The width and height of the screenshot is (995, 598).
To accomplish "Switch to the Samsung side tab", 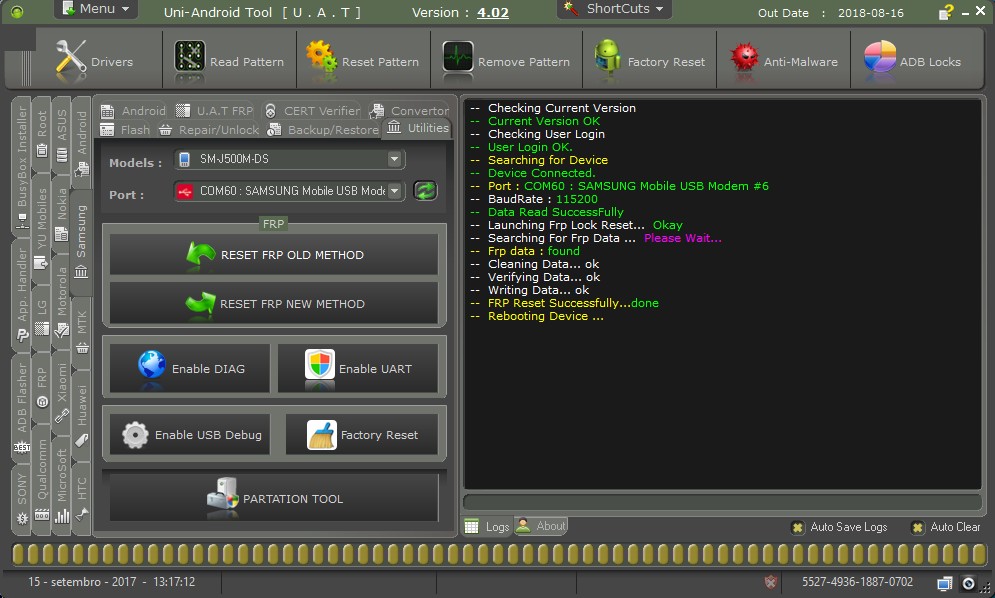I will 81,241.
